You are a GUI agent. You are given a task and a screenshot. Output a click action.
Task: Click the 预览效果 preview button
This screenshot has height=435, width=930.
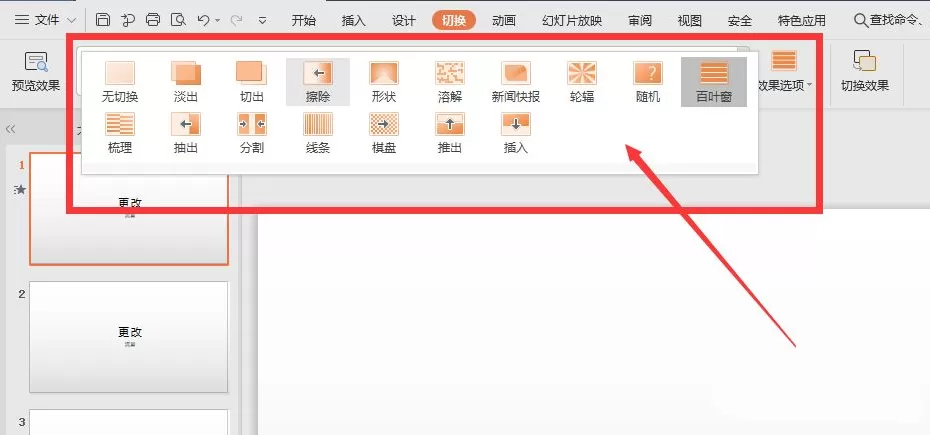(x=36, y=72)
